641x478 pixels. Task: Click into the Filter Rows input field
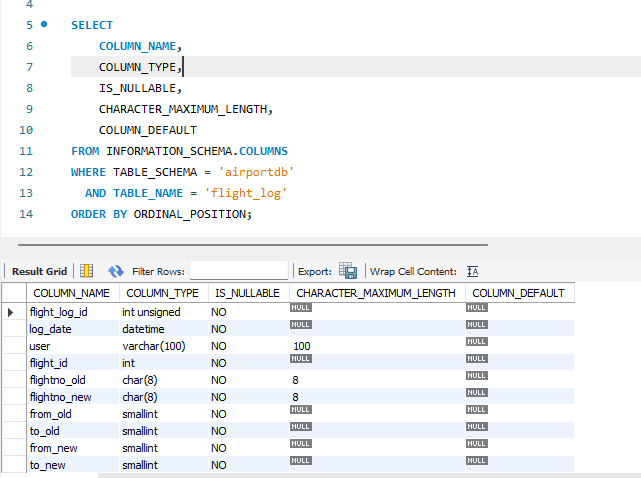[238, 271]
